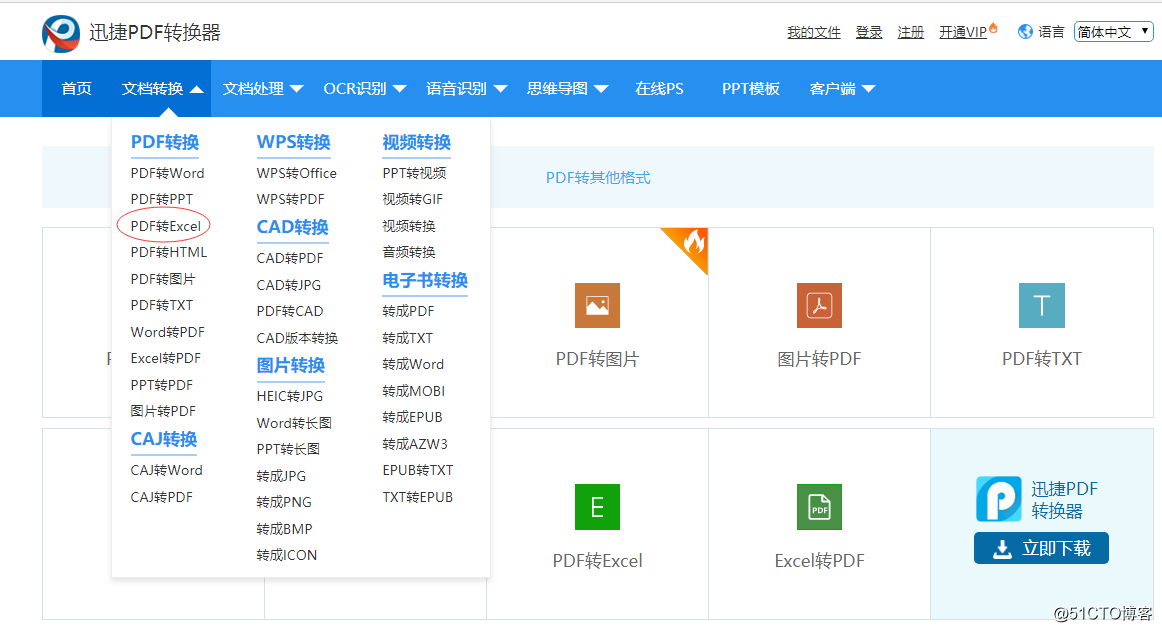Select PDF转Excel in the dropdown menu

tap(165, 226)
